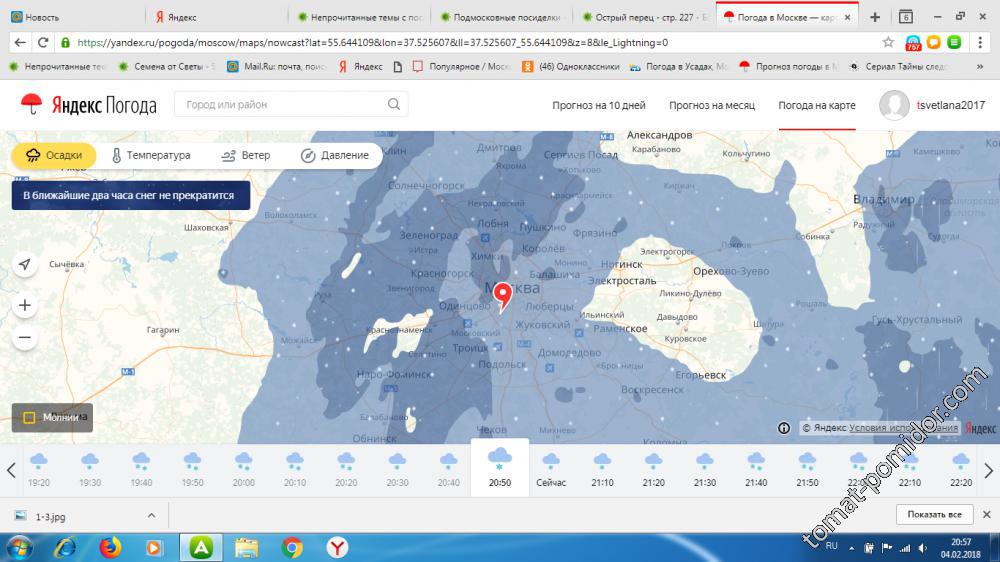
Task: Jump to 20:00 on the timeline
Action: click(x=244, y=470)
